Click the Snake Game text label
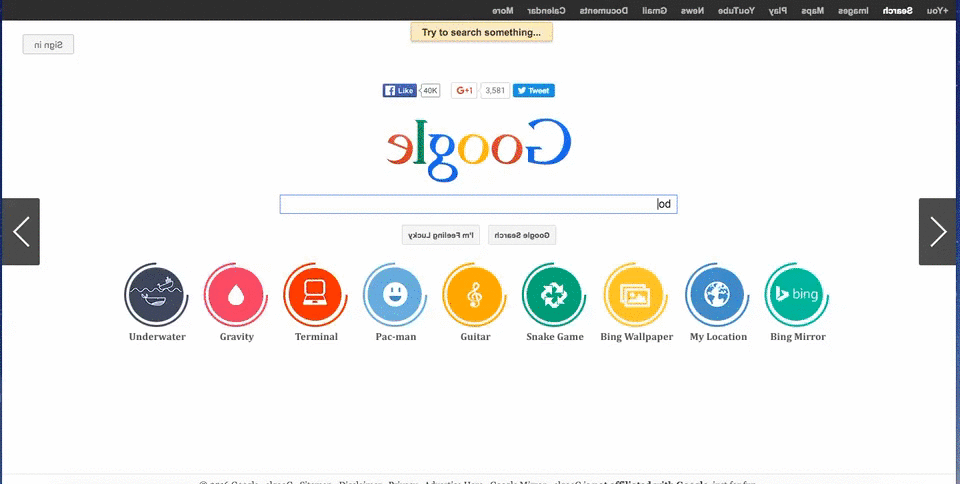Image resolution: width=960 pixels, height=484 pixels. coord(555,337)
